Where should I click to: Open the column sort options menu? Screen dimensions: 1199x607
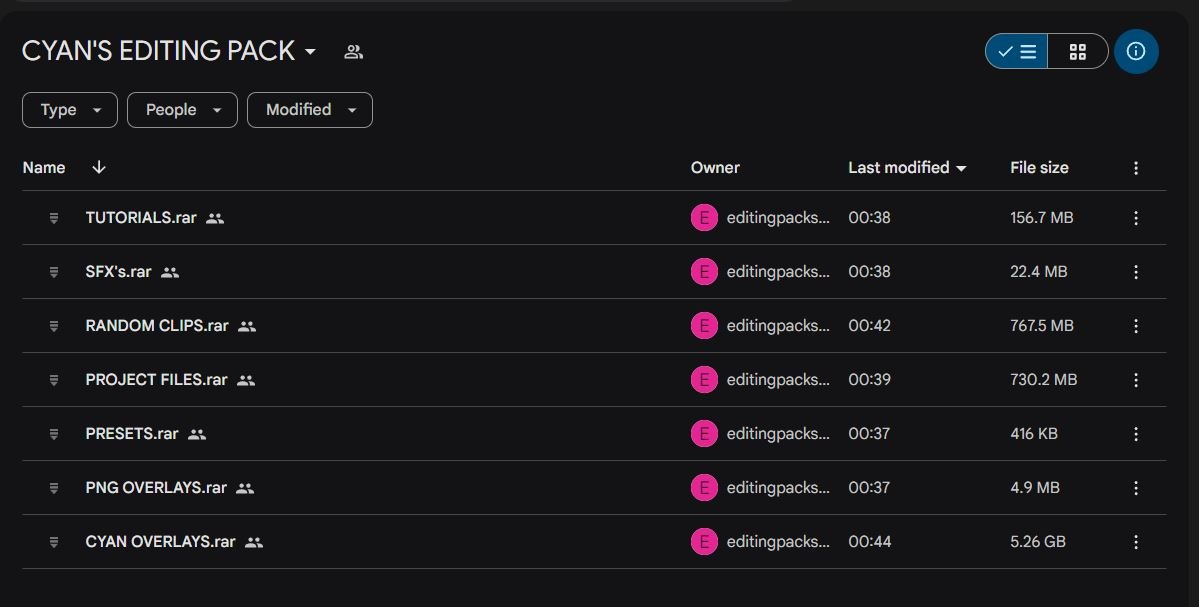[1136, 167]
